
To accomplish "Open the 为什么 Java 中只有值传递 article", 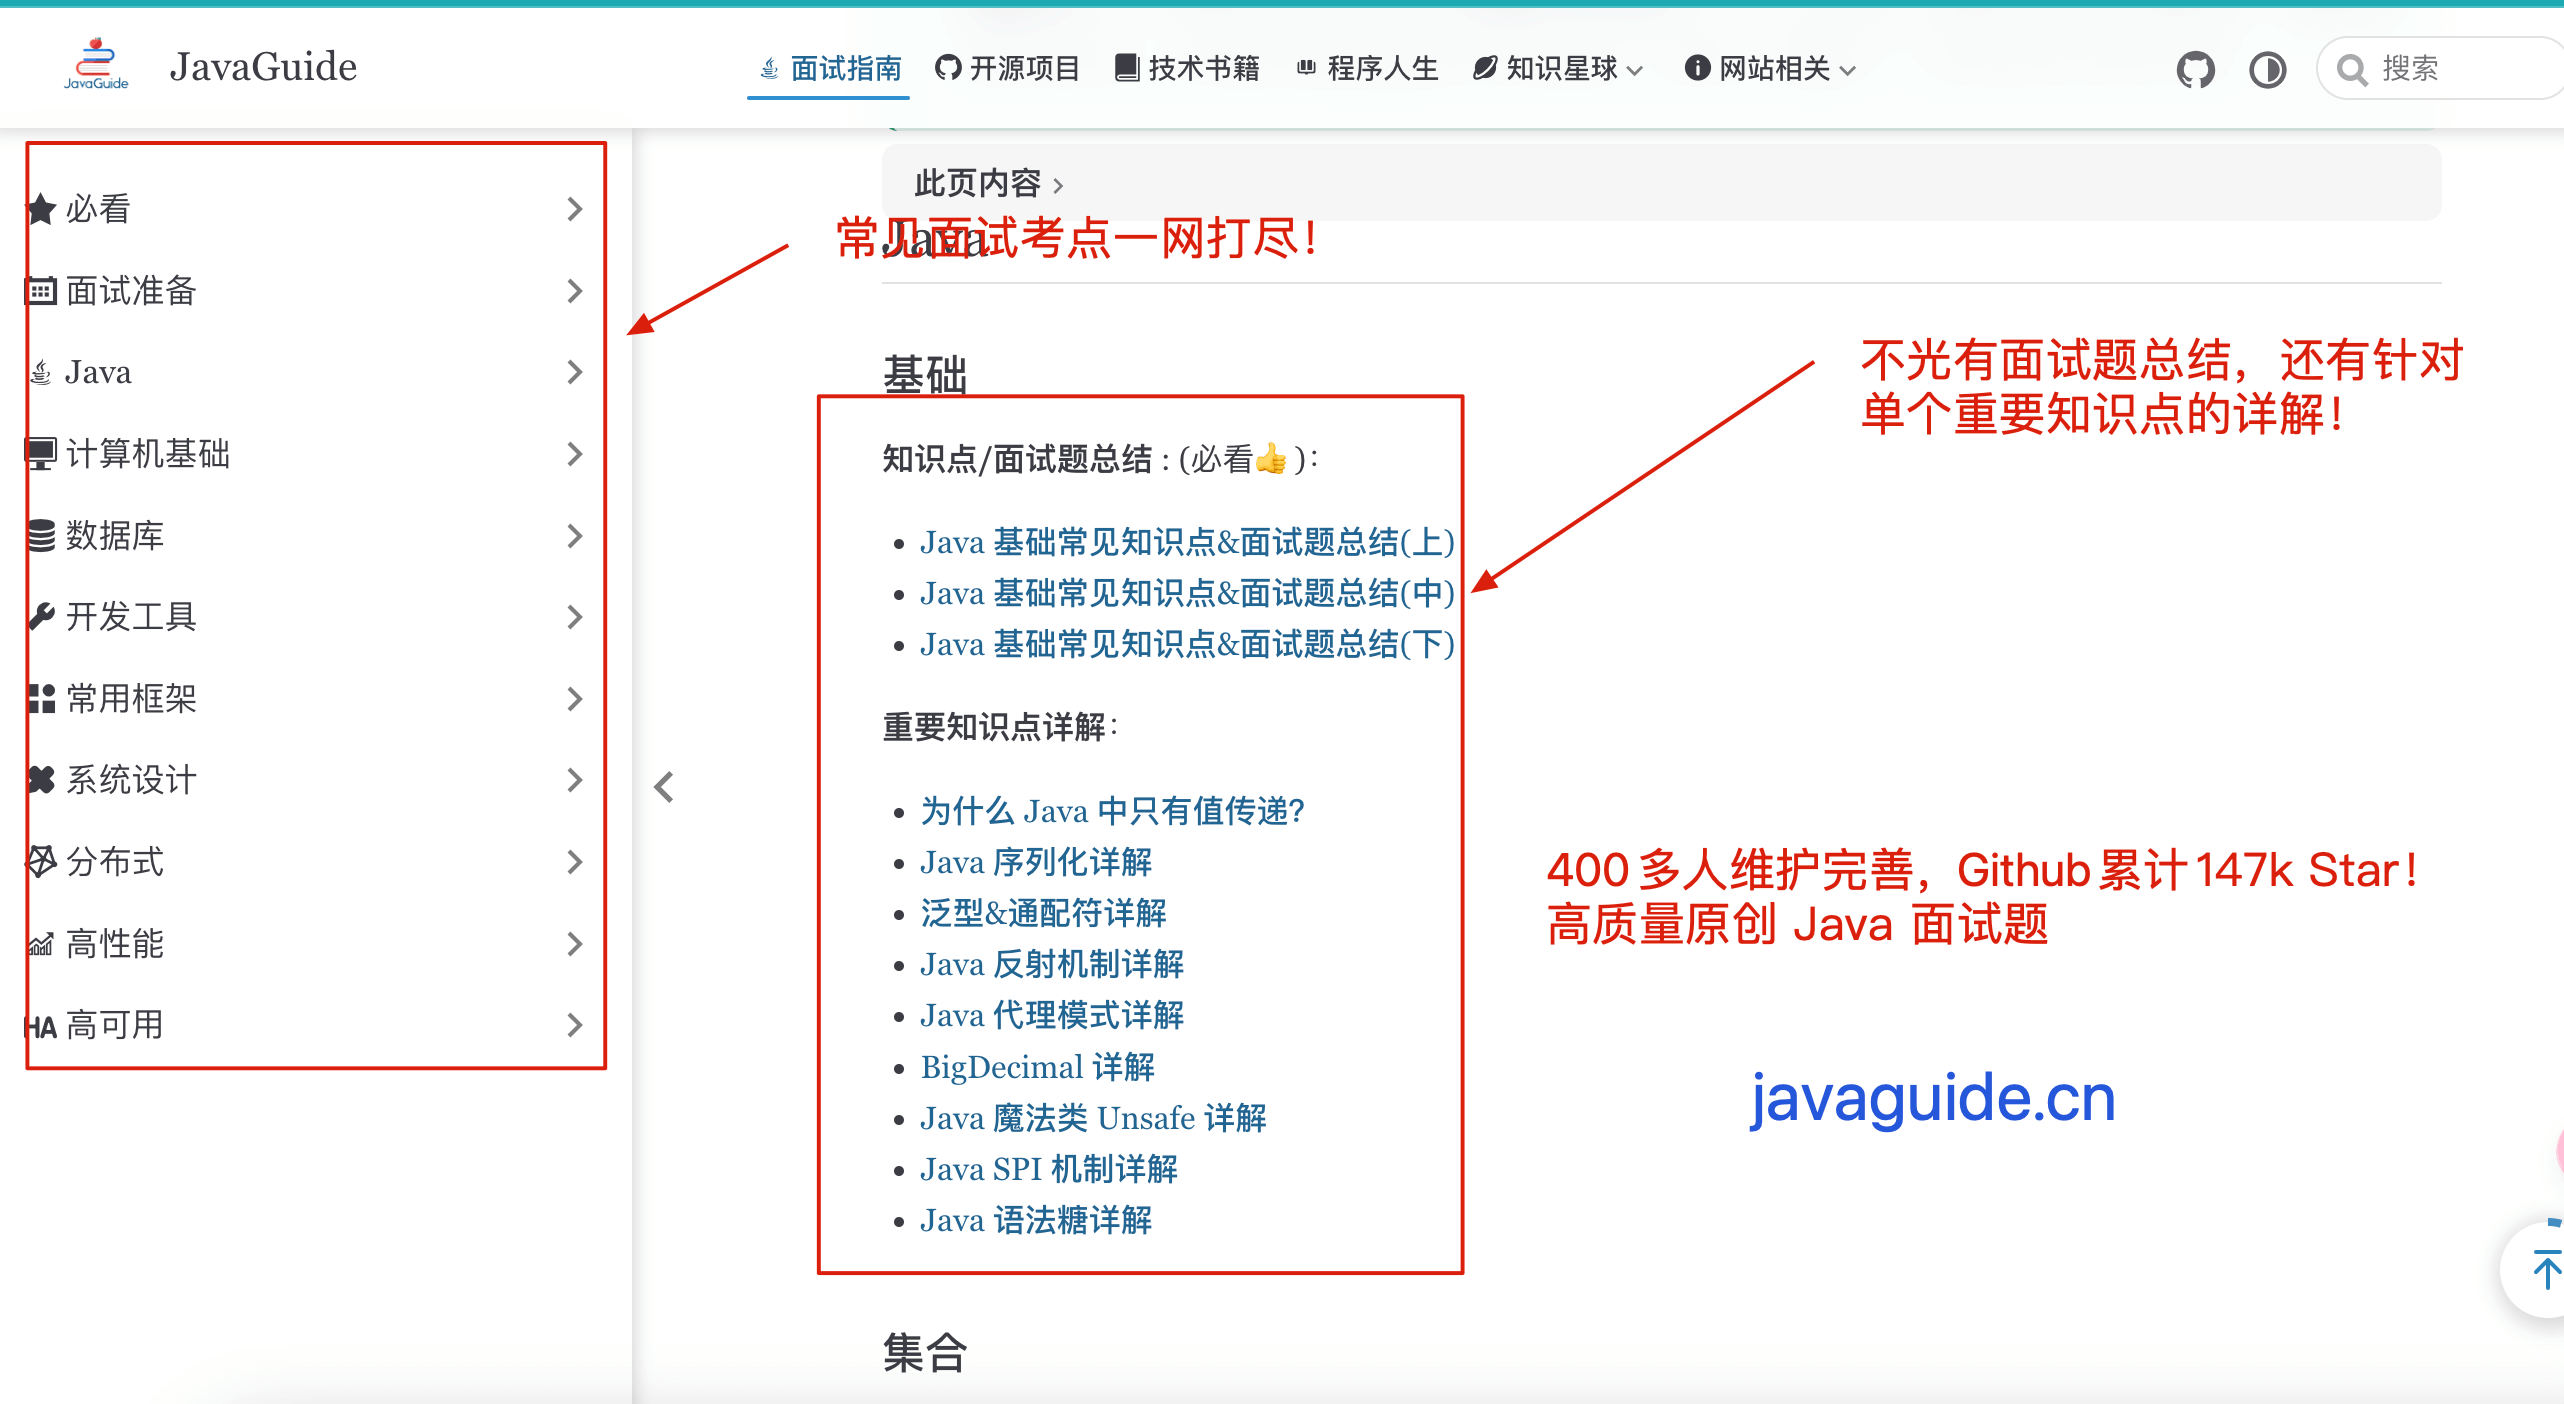I will click(x=1112, y=812).
